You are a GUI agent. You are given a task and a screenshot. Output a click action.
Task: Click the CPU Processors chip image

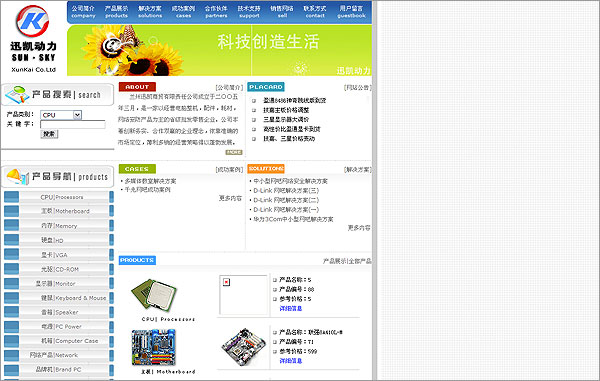click(154, 296)
